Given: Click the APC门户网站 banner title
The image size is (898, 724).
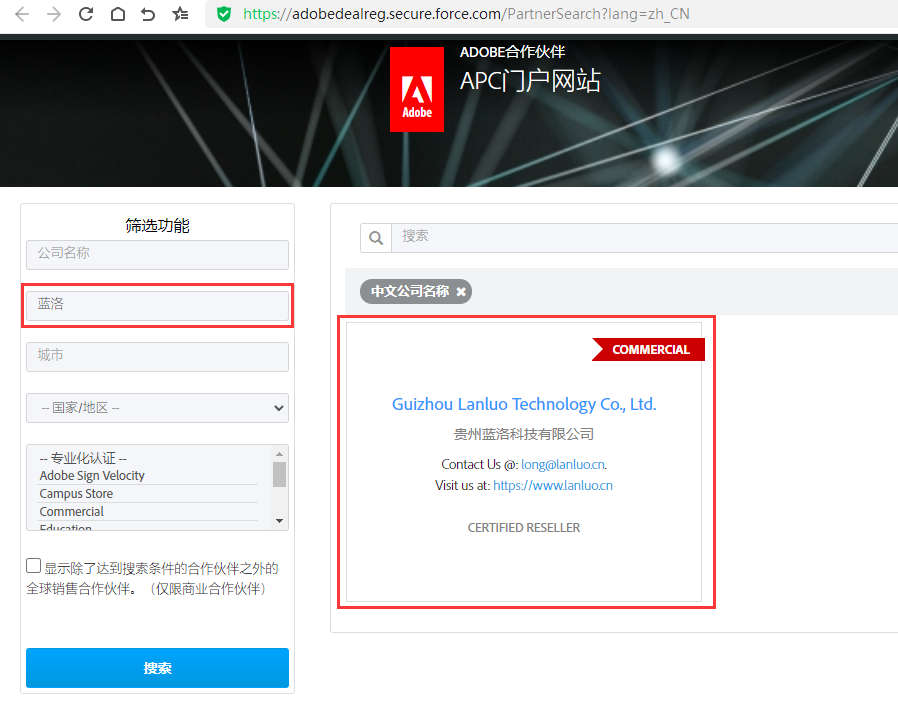Looking at the screenshot, I should coord(530,81).
